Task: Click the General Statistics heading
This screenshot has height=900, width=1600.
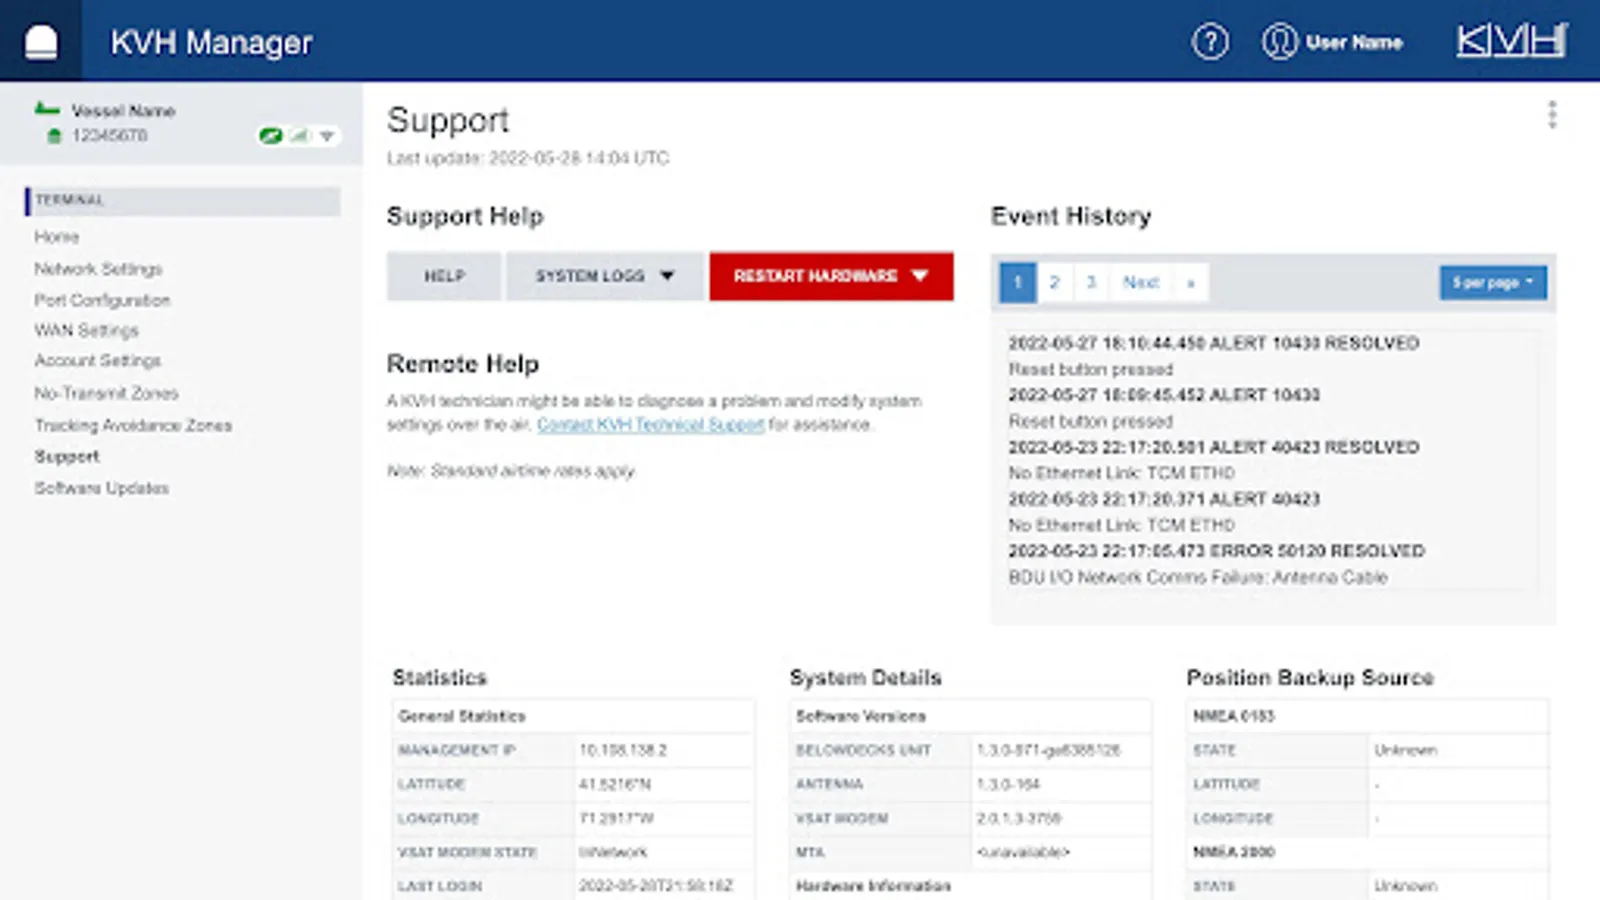Action: (462, 716)
